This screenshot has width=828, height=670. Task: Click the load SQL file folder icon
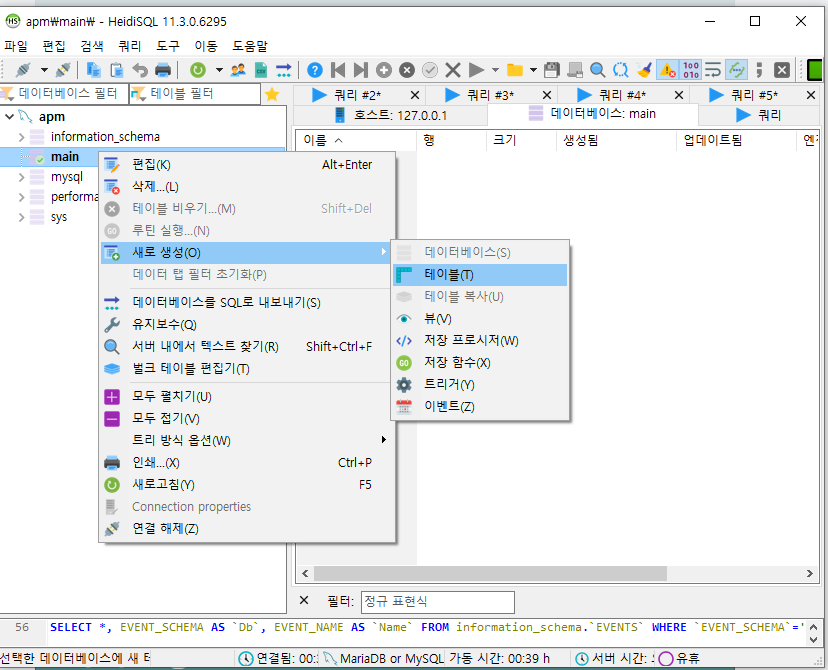pos(515,70)
